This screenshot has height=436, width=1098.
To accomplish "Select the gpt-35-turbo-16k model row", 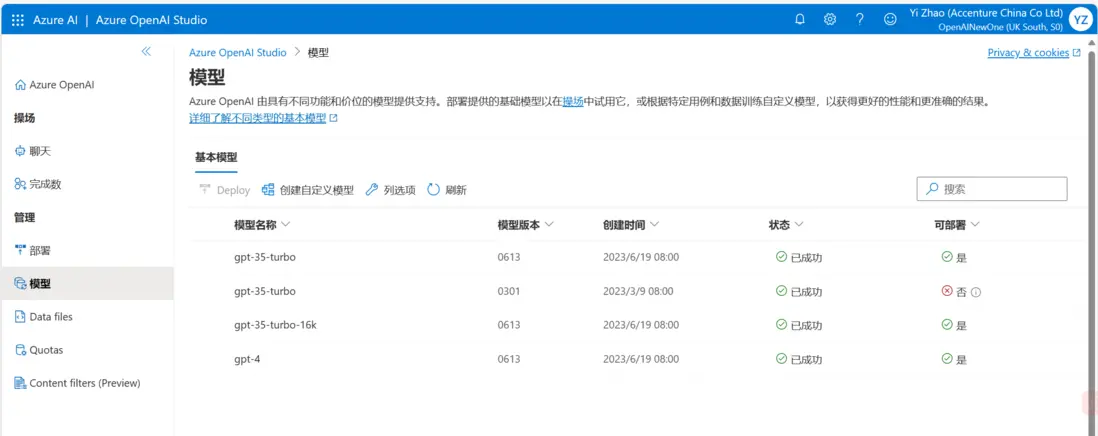I will coord(636,325).
